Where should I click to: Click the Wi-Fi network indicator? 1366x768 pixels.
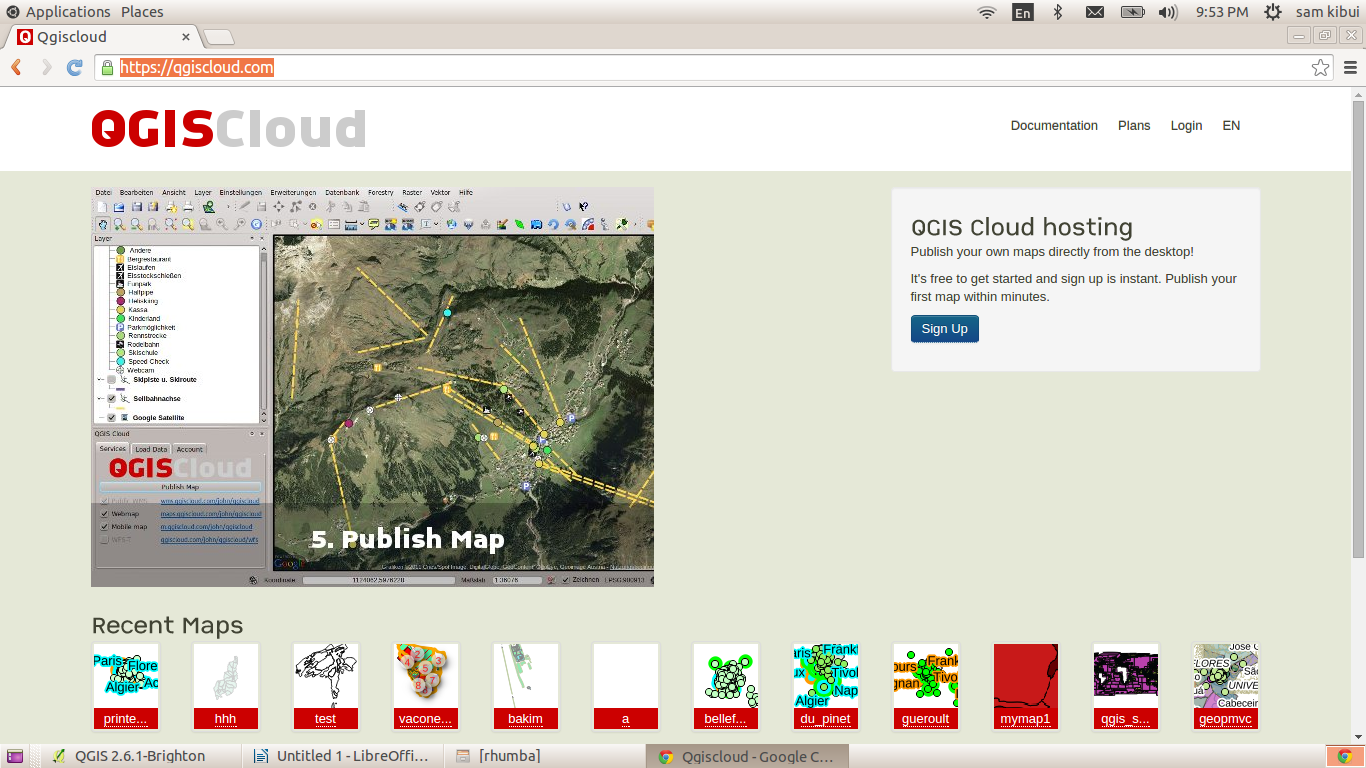coord(987,12)
